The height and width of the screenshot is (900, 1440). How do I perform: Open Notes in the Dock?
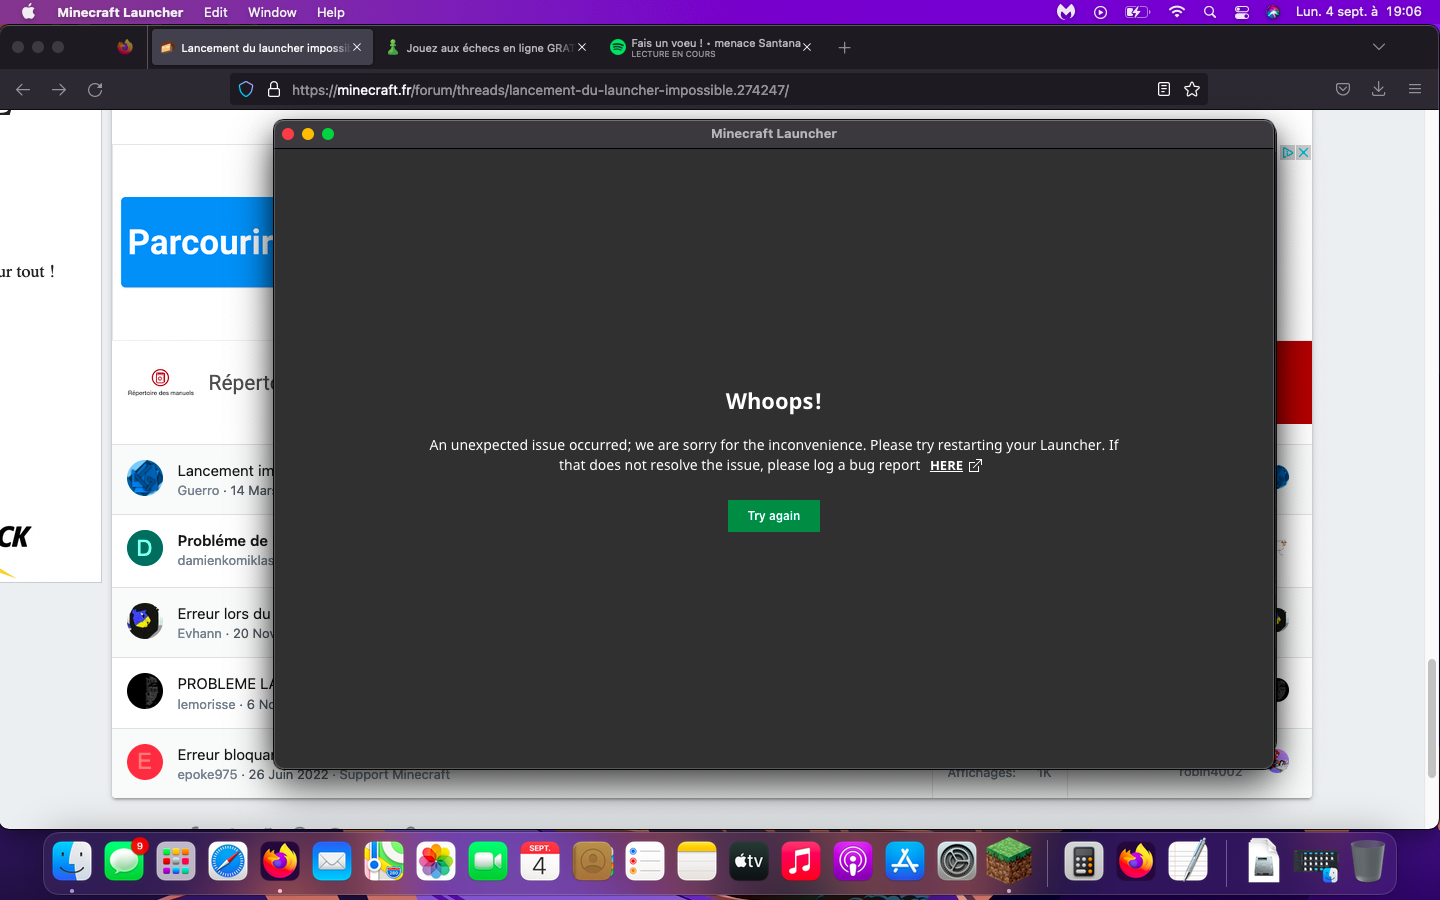(697, 861)
